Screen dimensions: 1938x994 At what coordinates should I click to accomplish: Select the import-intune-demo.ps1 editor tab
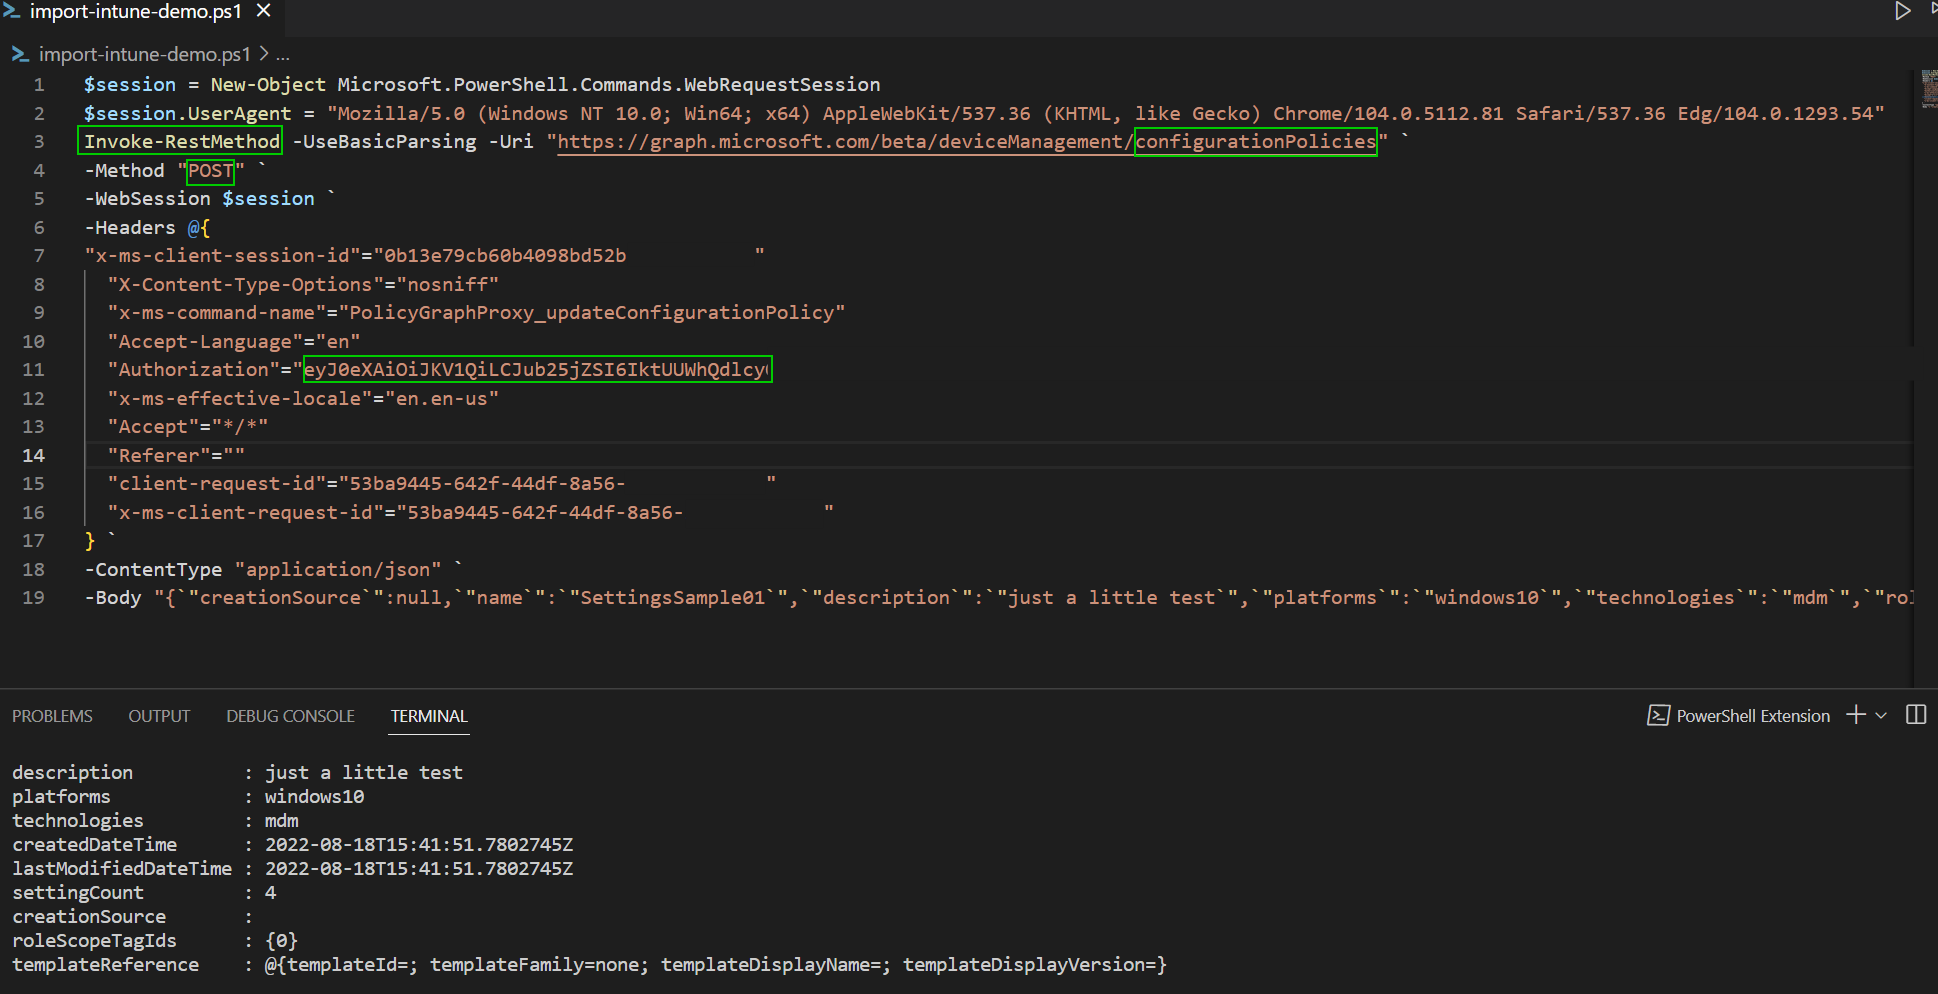pyautogui.click(x=135, y=11)
